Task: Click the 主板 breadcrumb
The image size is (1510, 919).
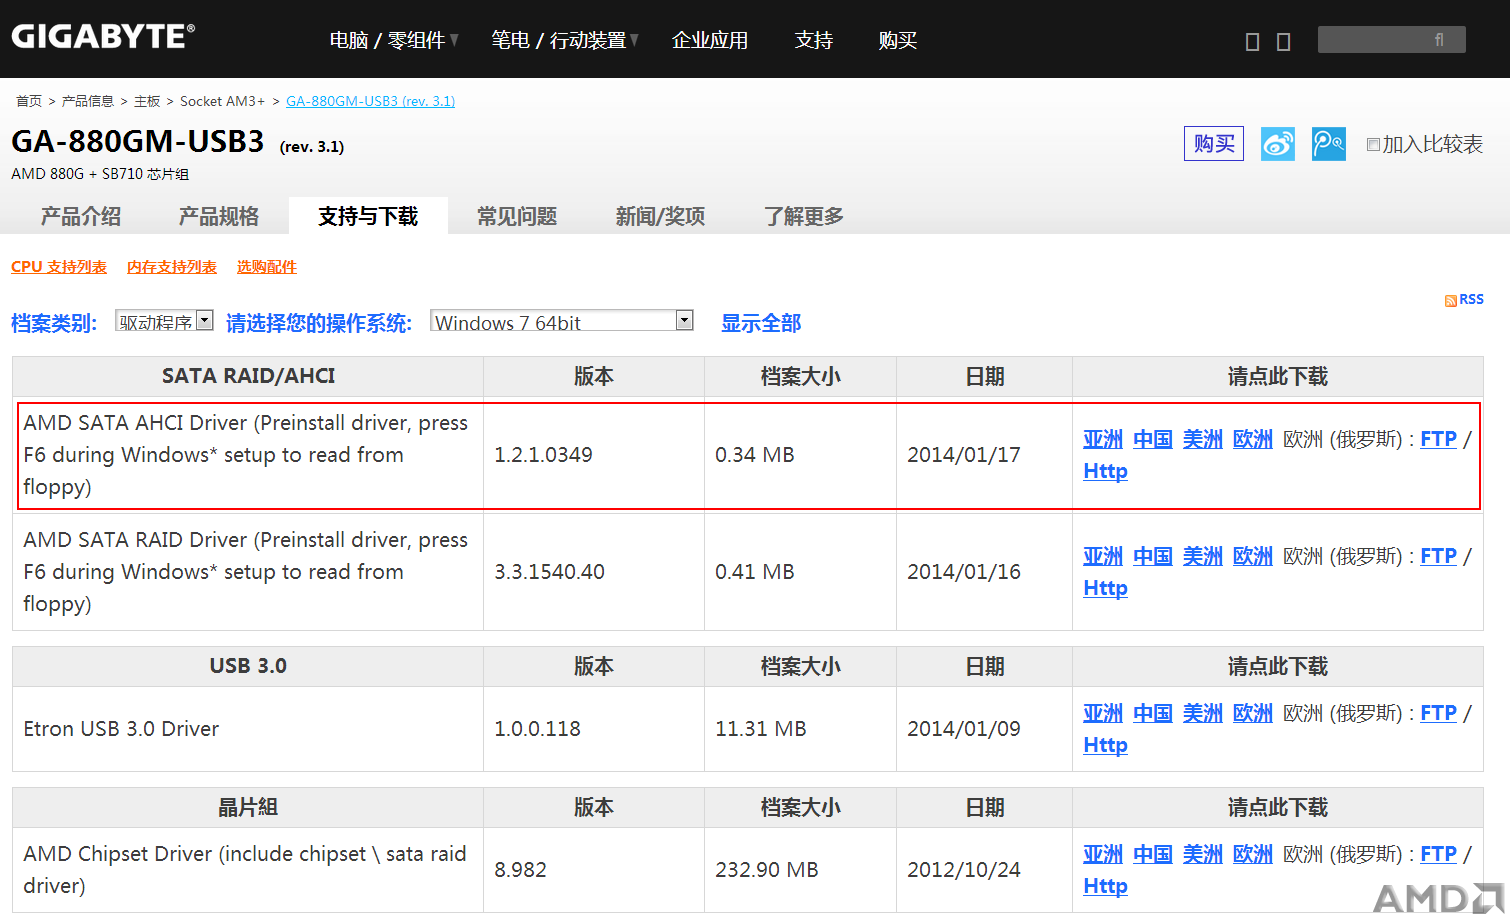Action: (x=147, y=101)
